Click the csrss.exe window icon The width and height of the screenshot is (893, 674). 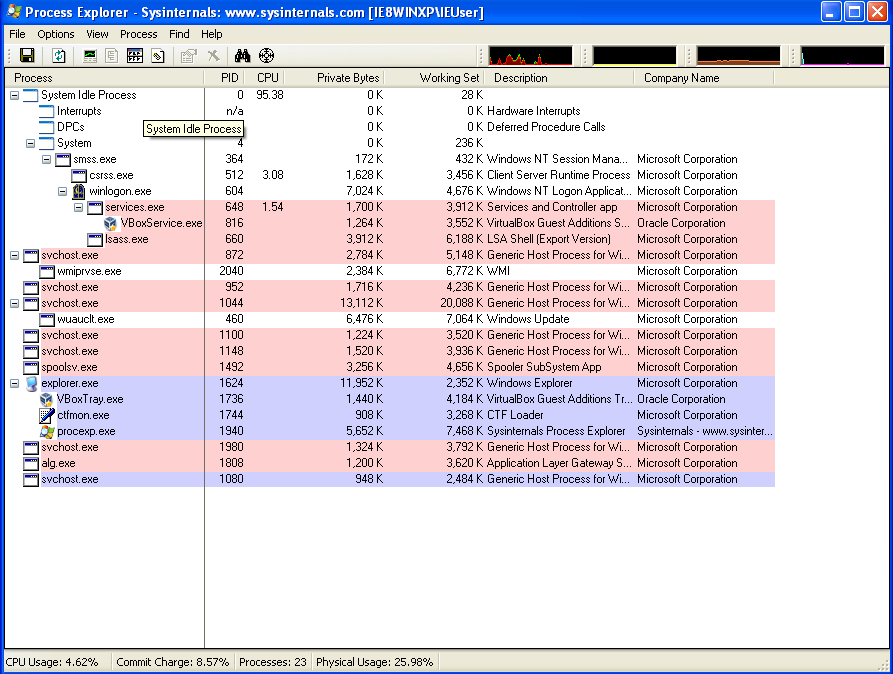click(x=79, y=175)
